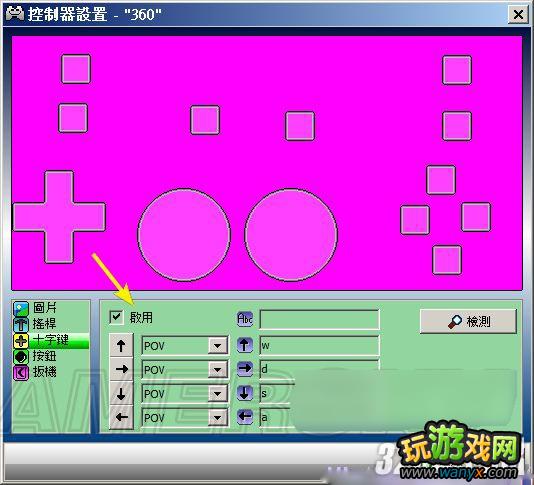Viewport: 534px width, 485px height.
Task: Expand the POV dropdown for right direction
Action: 218,370
